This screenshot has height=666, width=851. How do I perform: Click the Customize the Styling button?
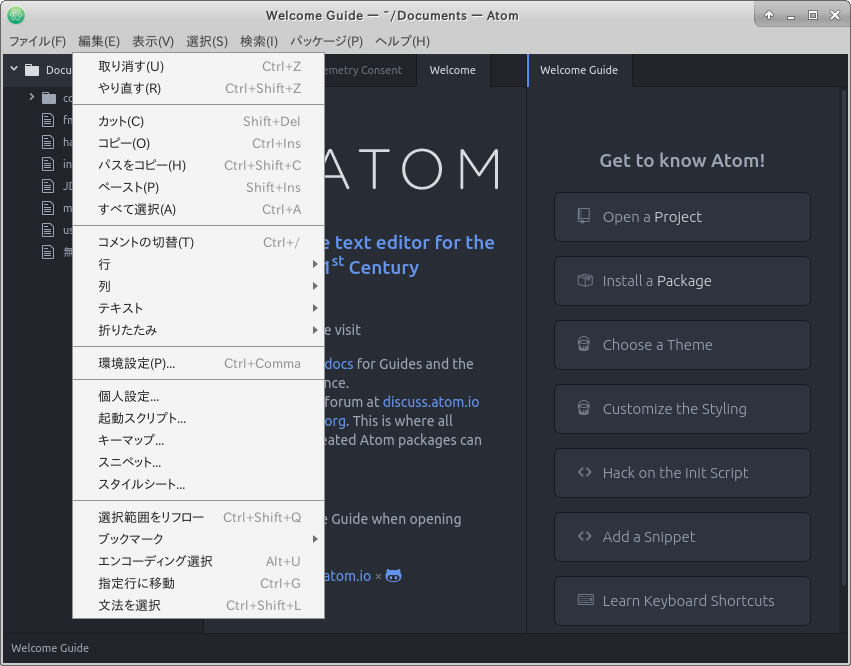[x=682, y=409]
